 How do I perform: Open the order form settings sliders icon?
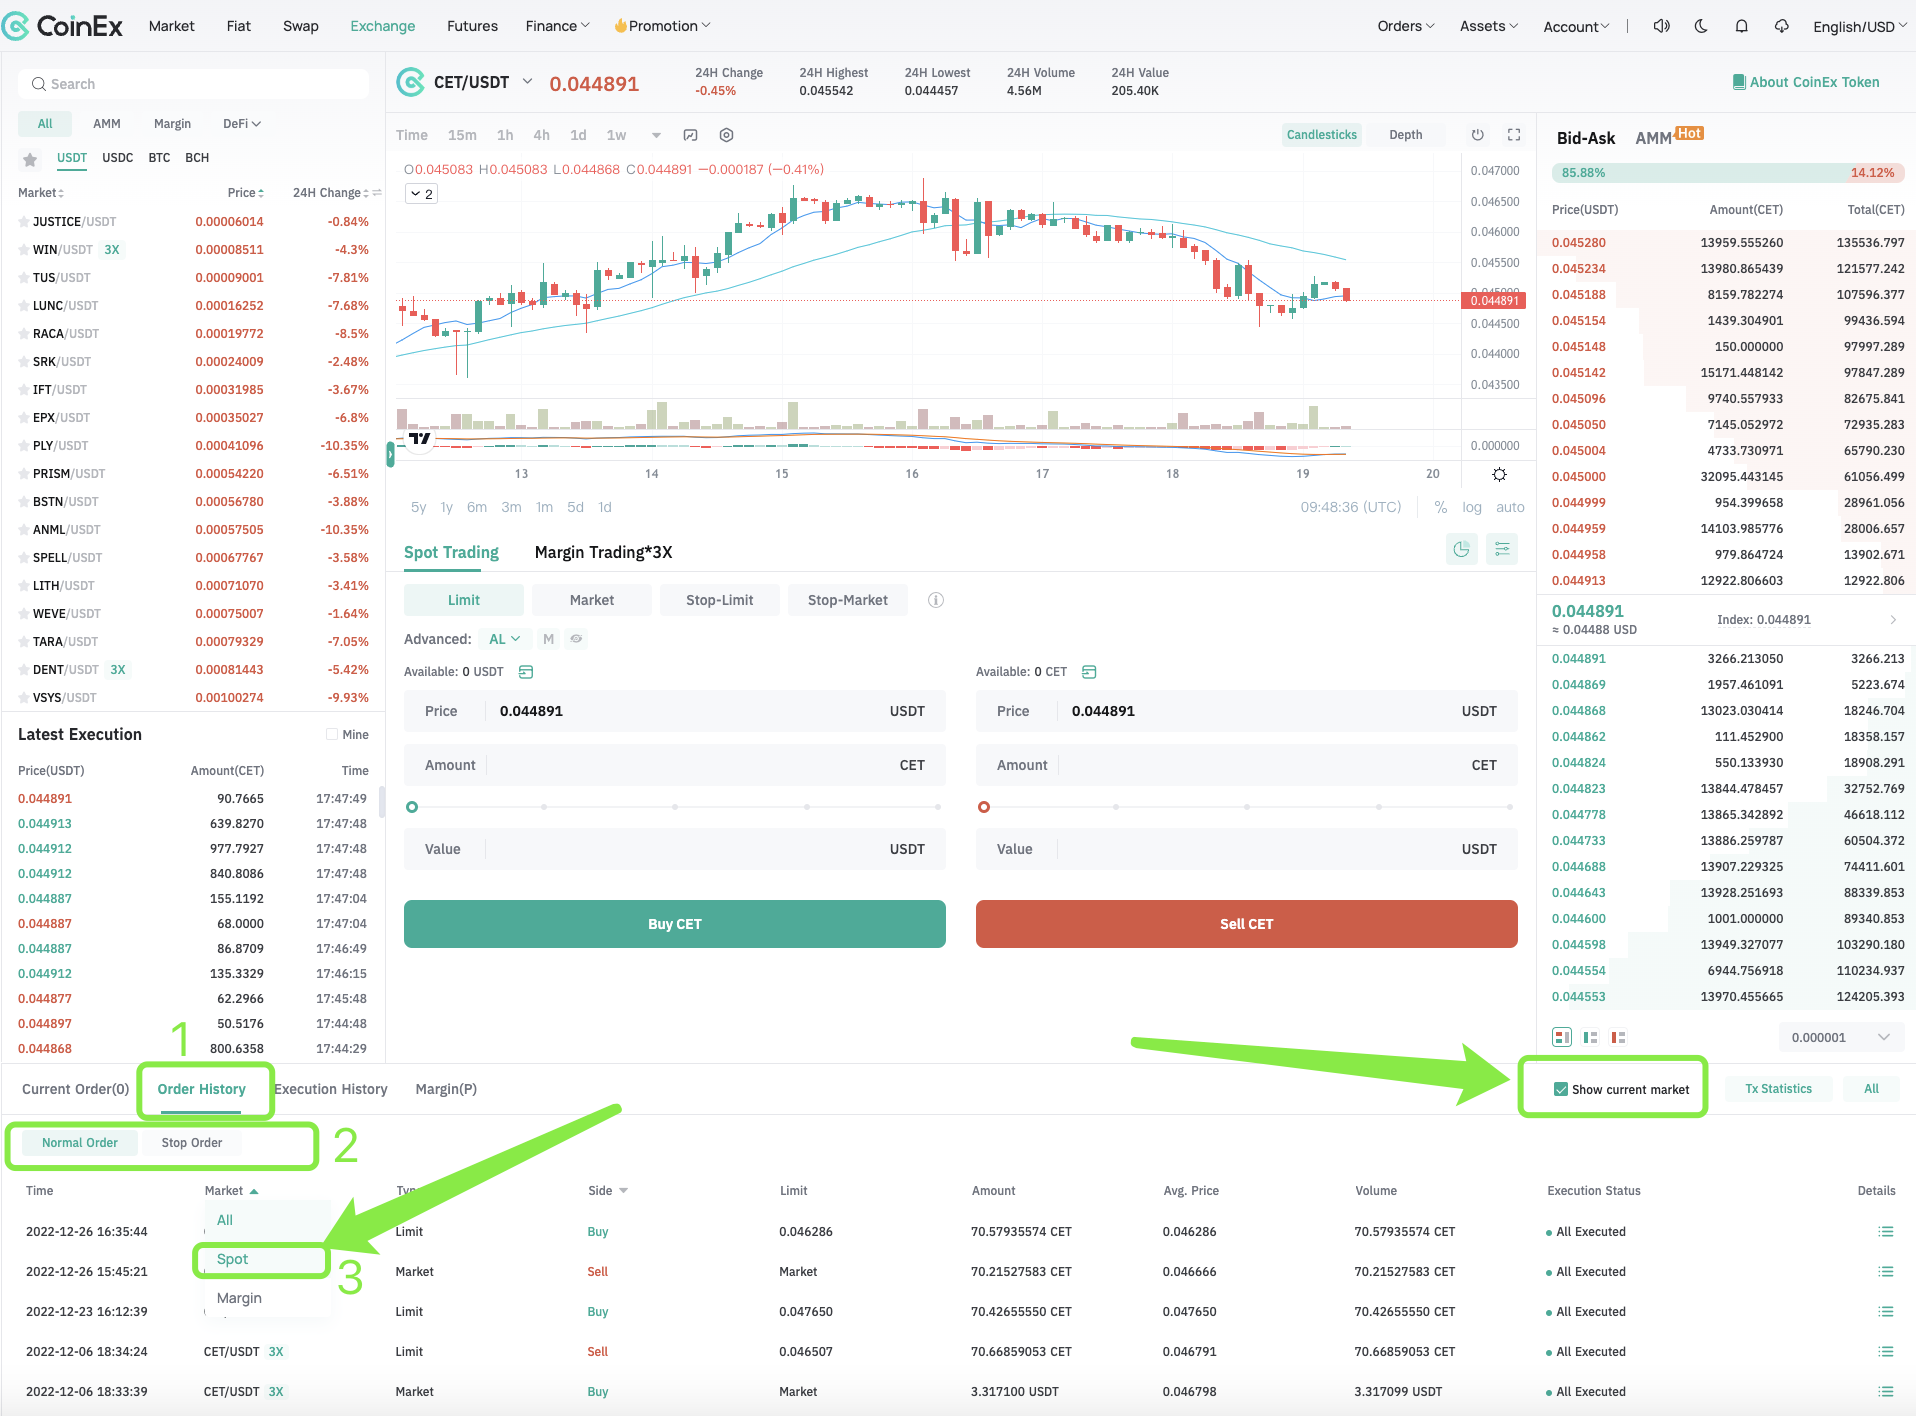point(1502,549)
